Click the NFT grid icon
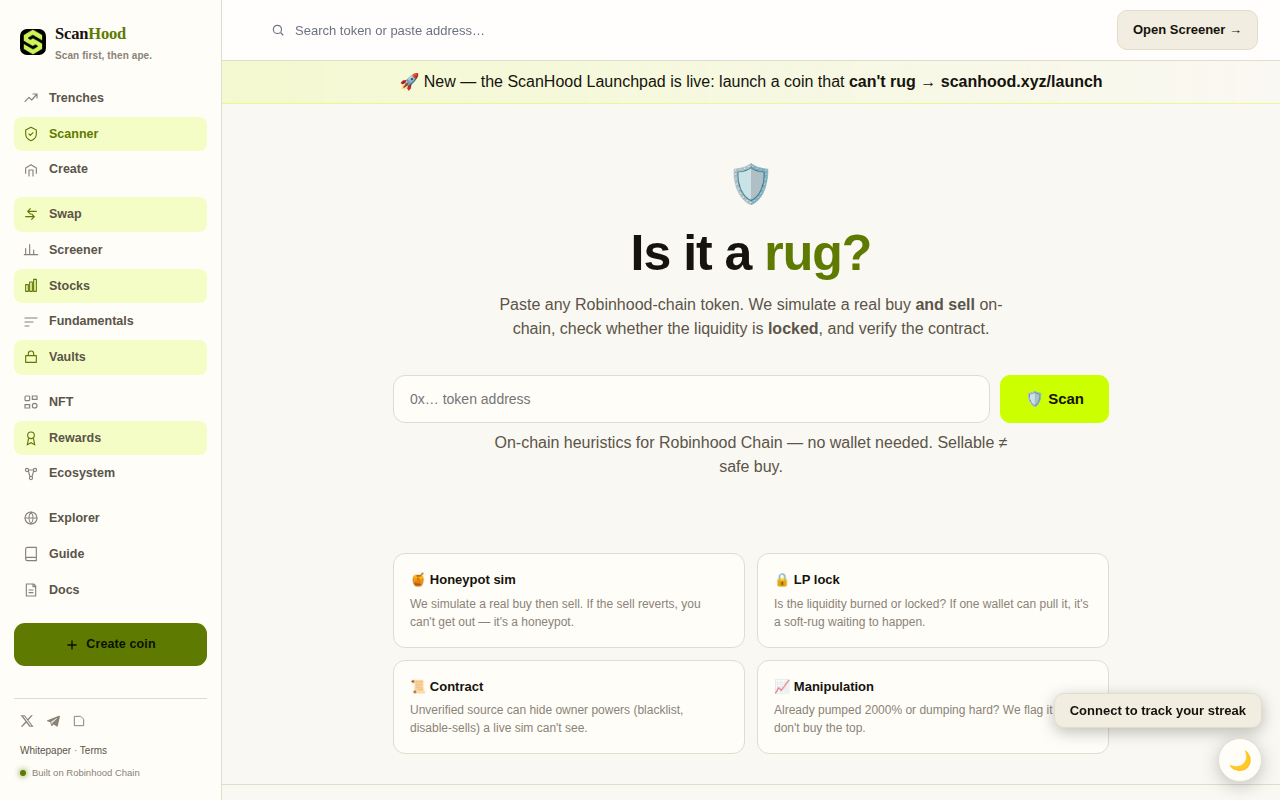Screen dimensions: 1280x800 click(31, 402)
